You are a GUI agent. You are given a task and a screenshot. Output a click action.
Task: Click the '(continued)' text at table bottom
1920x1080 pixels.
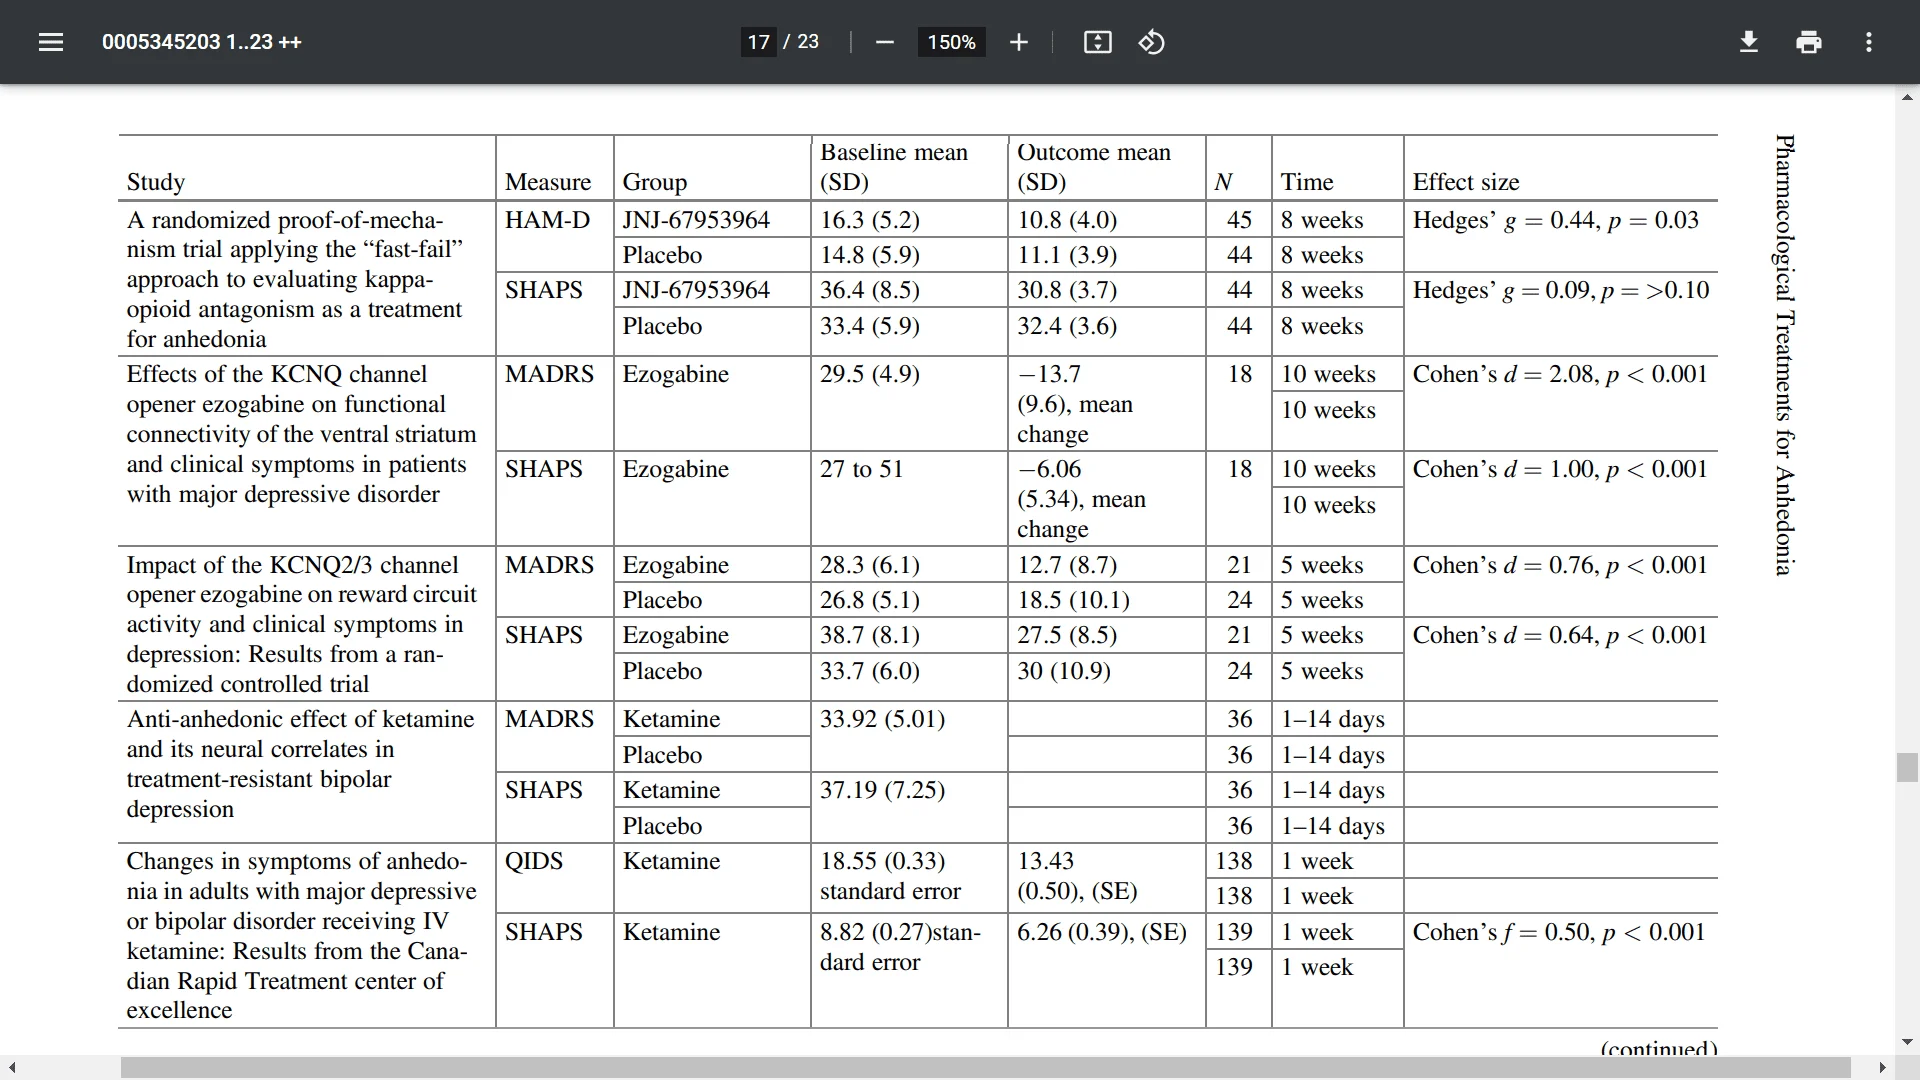1659,1048
